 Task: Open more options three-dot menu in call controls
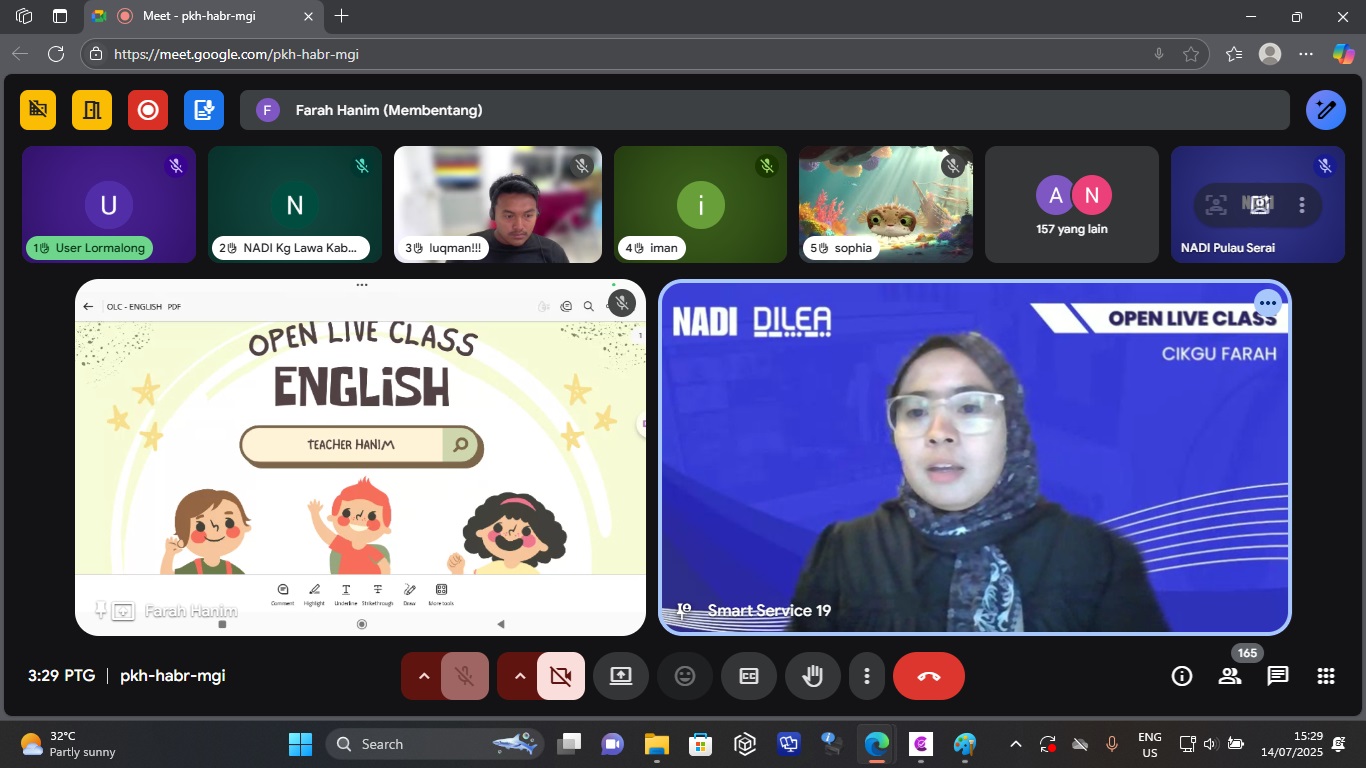(867, 676)
